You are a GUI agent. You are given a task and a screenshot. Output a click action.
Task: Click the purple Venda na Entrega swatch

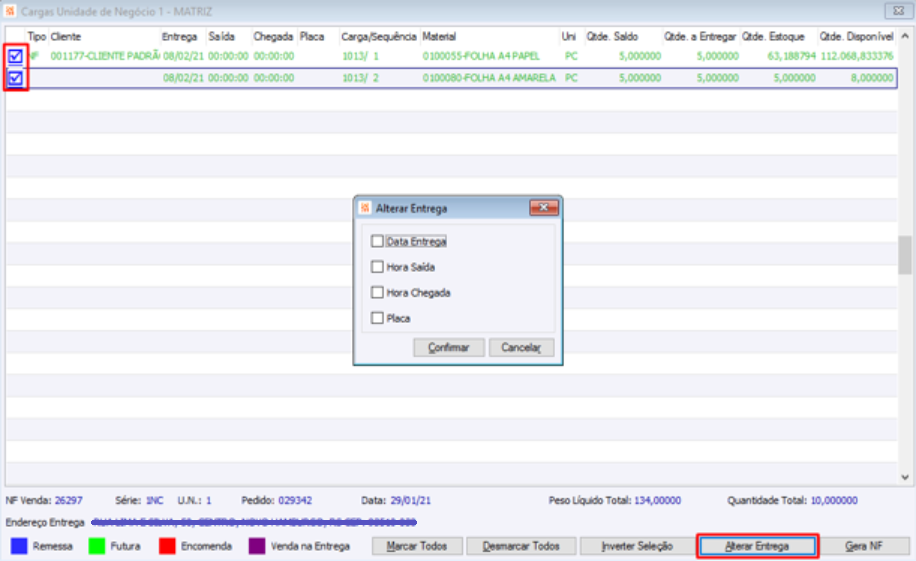point(257,546)
